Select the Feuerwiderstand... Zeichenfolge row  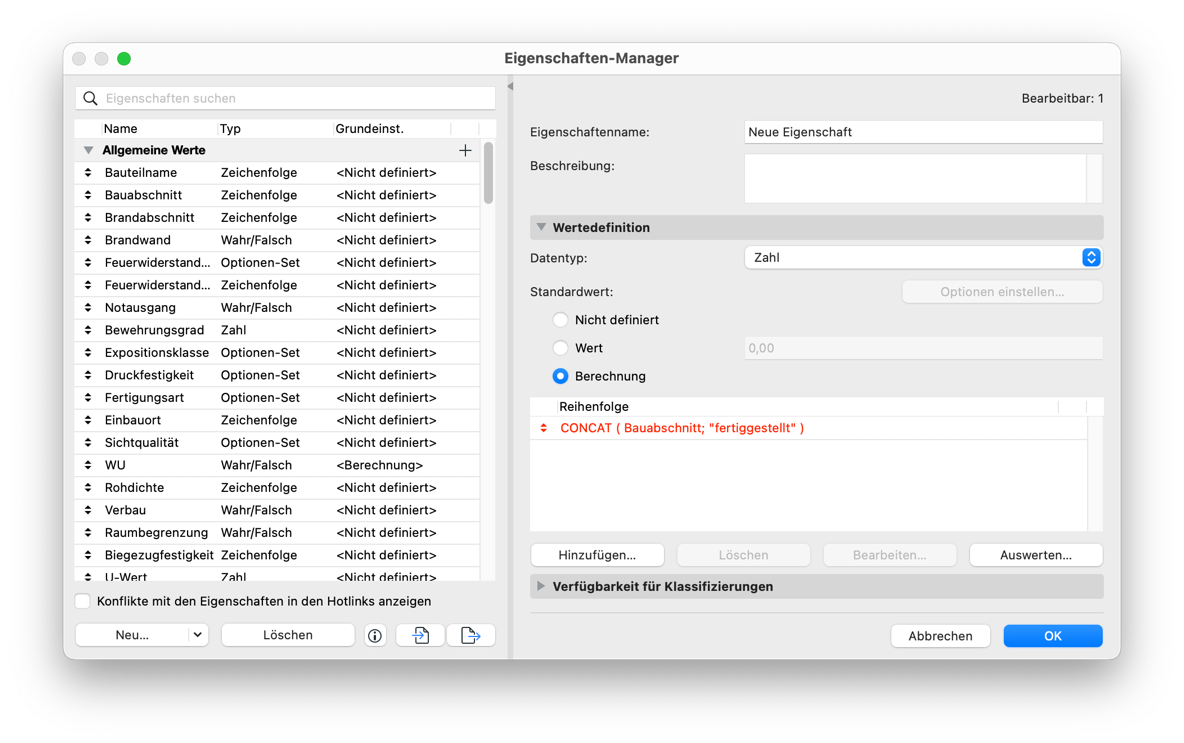(x=277, y=285)
